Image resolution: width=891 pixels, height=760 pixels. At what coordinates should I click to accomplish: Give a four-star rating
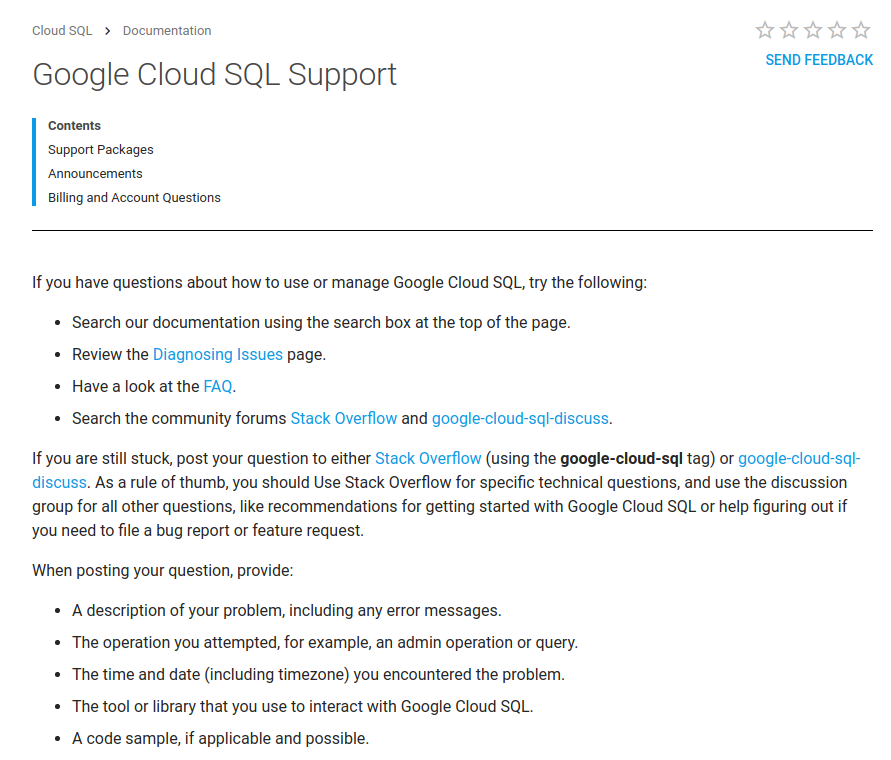click(x=837, y=30)
